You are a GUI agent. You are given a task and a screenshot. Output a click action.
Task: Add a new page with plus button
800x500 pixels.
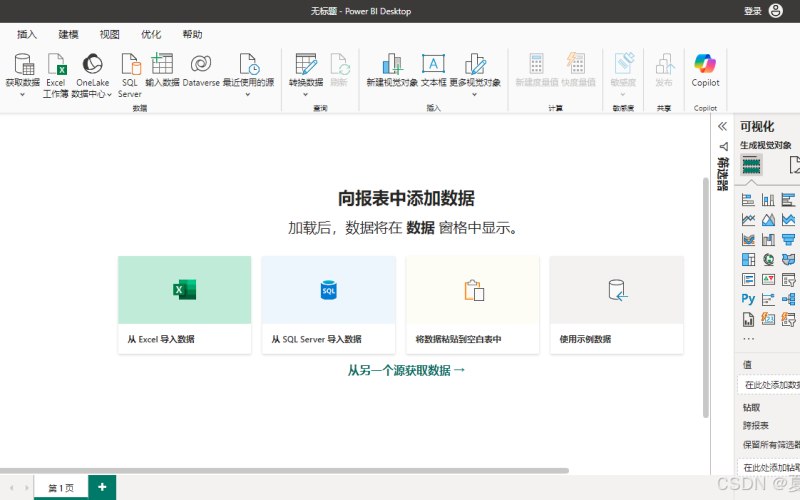[x=102, y=487]
